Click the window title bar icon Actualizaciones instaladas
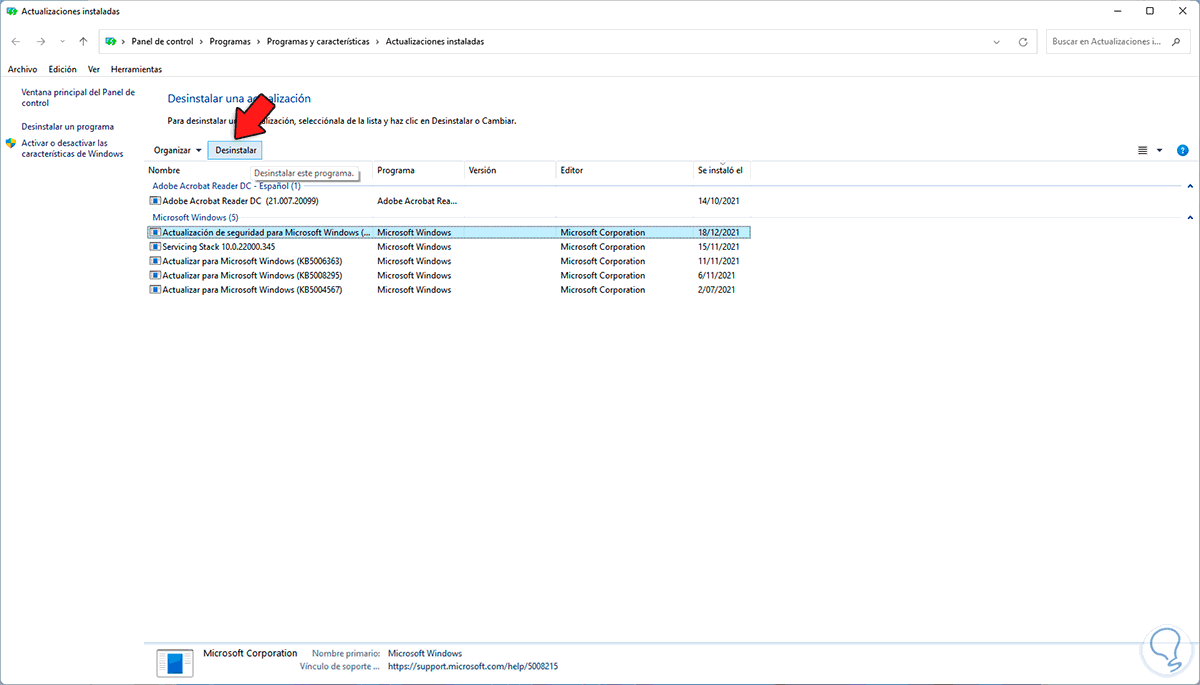Screen dimensions: 1200x685 pos(11,11)
